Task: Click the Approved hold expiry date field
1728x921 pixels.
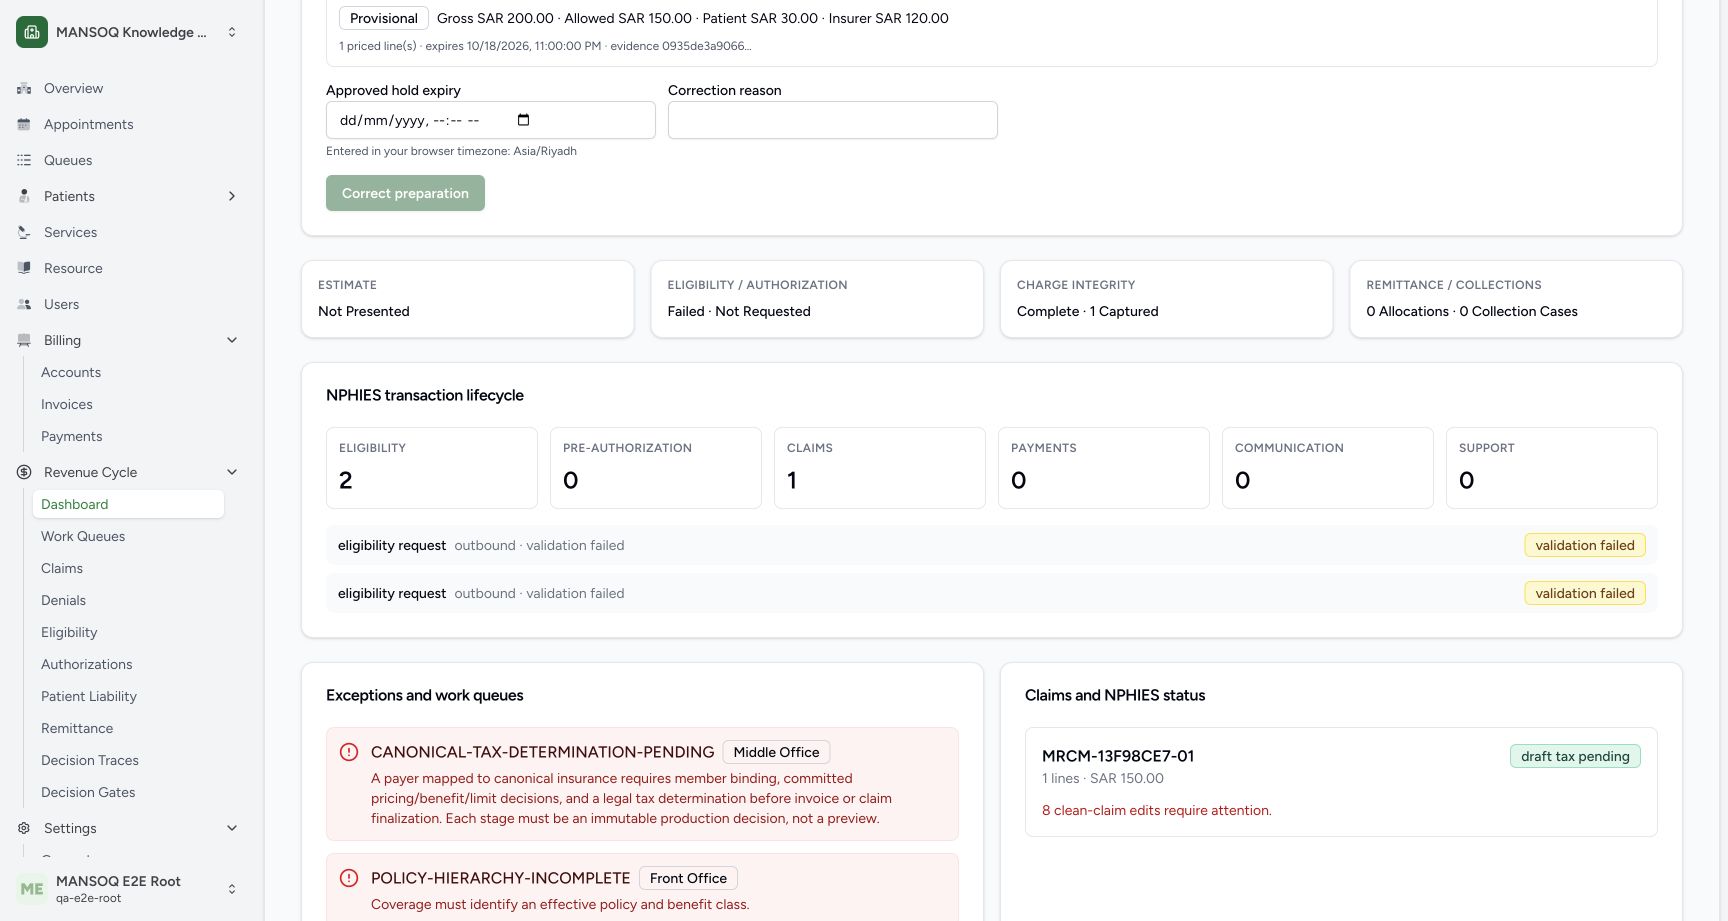Action: [490, 120]
